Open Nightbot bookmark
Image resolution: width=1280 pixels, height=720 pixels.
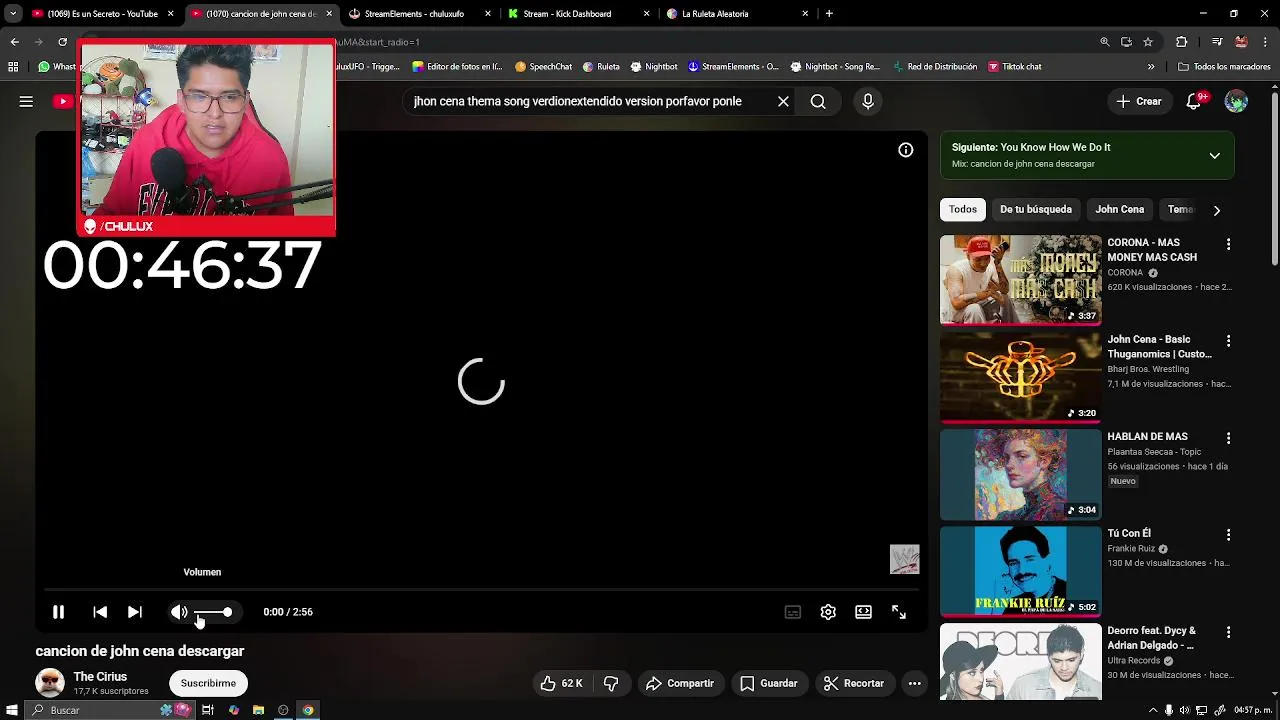653,67
